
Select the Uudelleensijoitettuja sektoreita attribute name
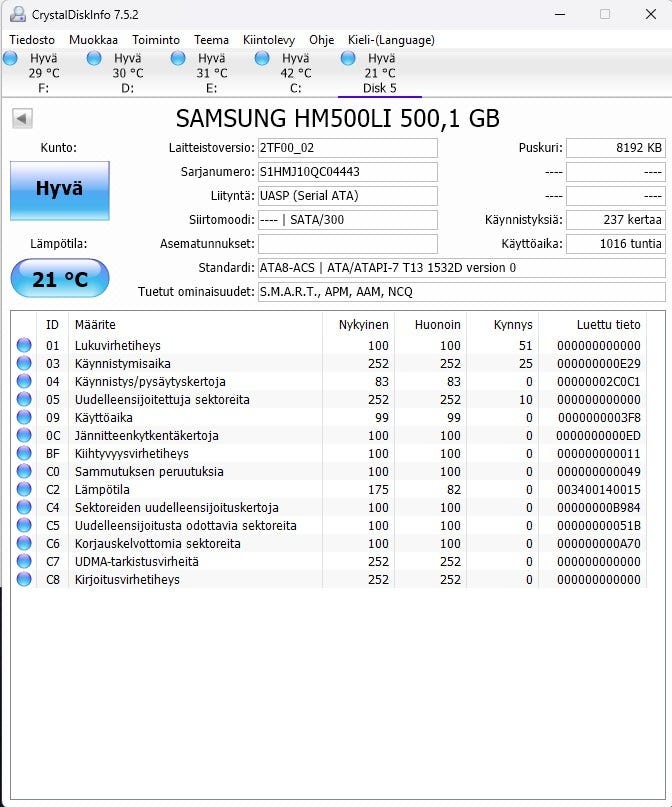[162, 399]
